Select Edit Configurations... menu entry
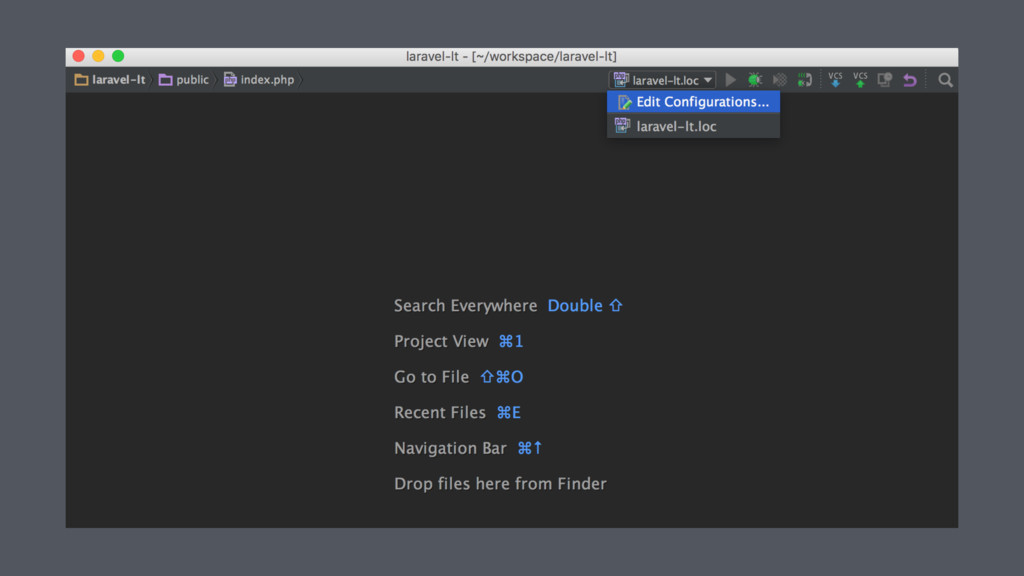1024x576 pixels. point(693,102)
